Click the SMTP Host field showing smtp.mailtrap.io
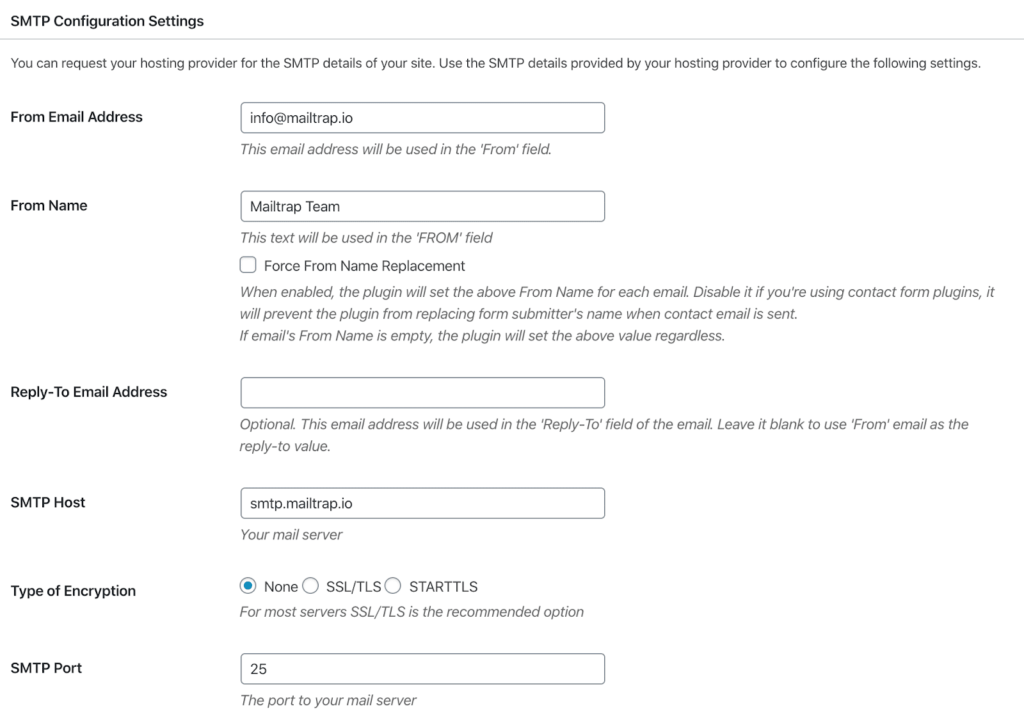The width and height of the screenshot is (1024, 723). [x=422, y=503]
